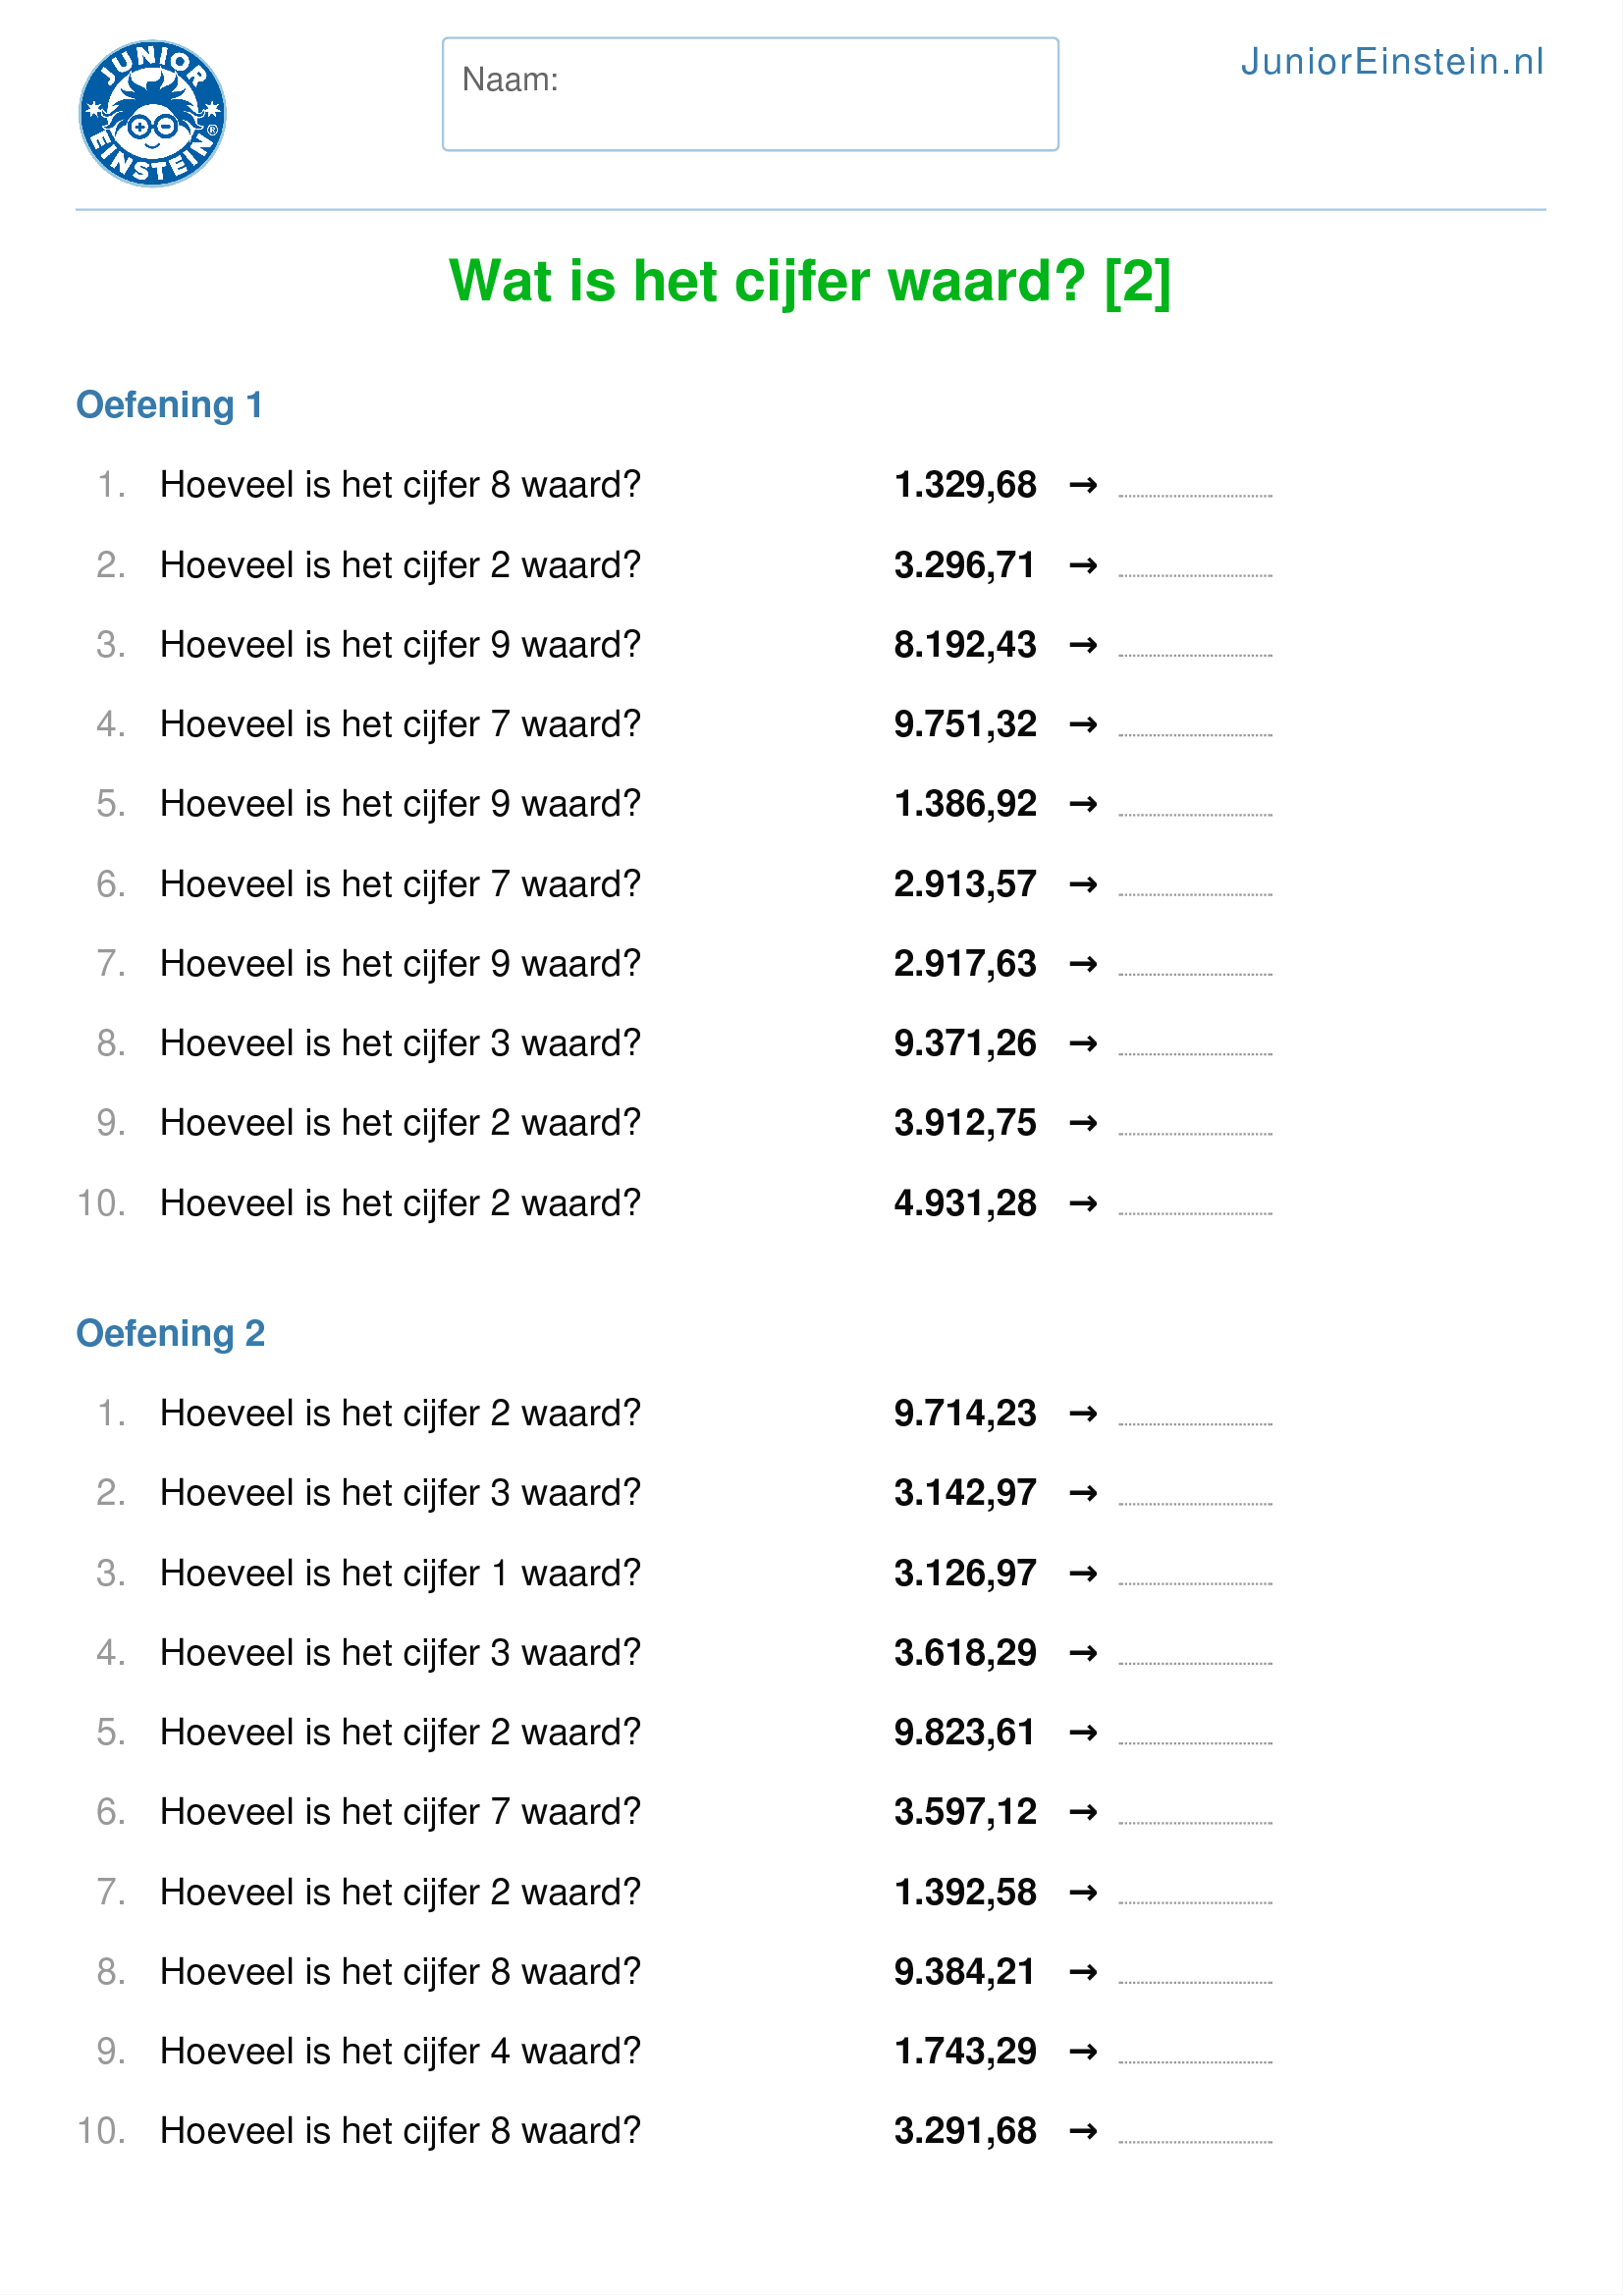Open the JuniorEinstein.nl link
This screenshot has height=2296, width=1623.
(1391, 62)
